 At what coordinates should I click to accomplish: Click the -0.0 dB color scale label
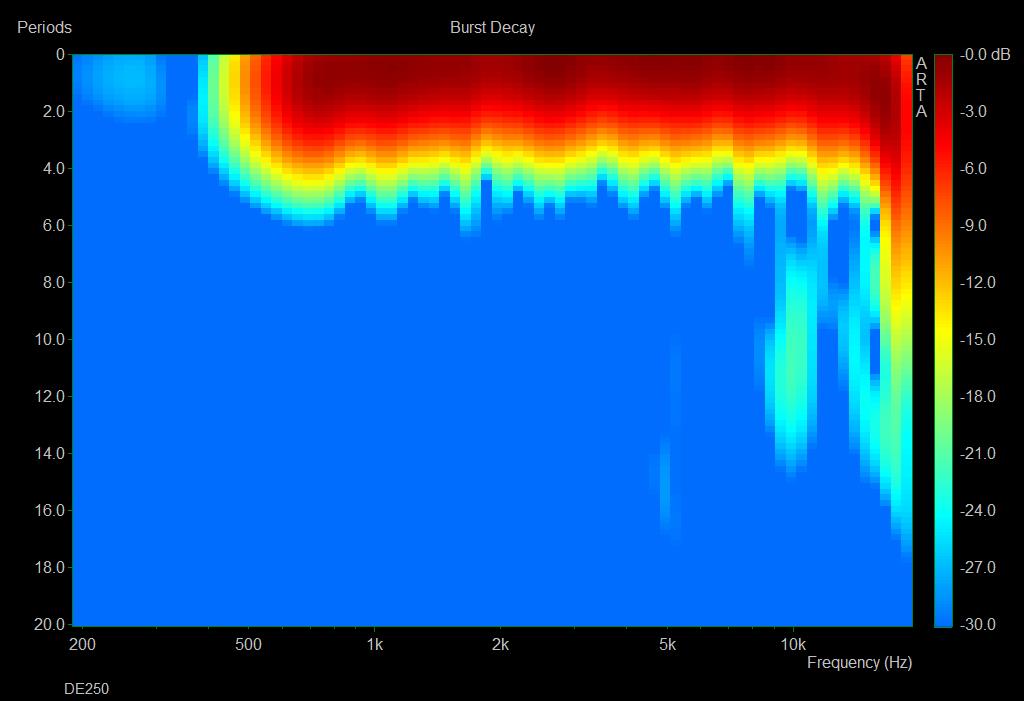(x=984, y=55)
